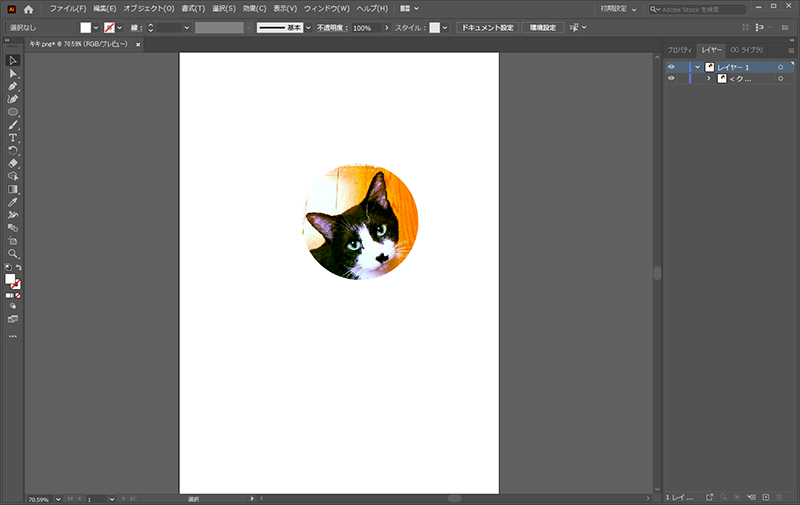Click the Home icon in top bar
The width and height of the screenshot is (800, 505).
tap(29, 8)
